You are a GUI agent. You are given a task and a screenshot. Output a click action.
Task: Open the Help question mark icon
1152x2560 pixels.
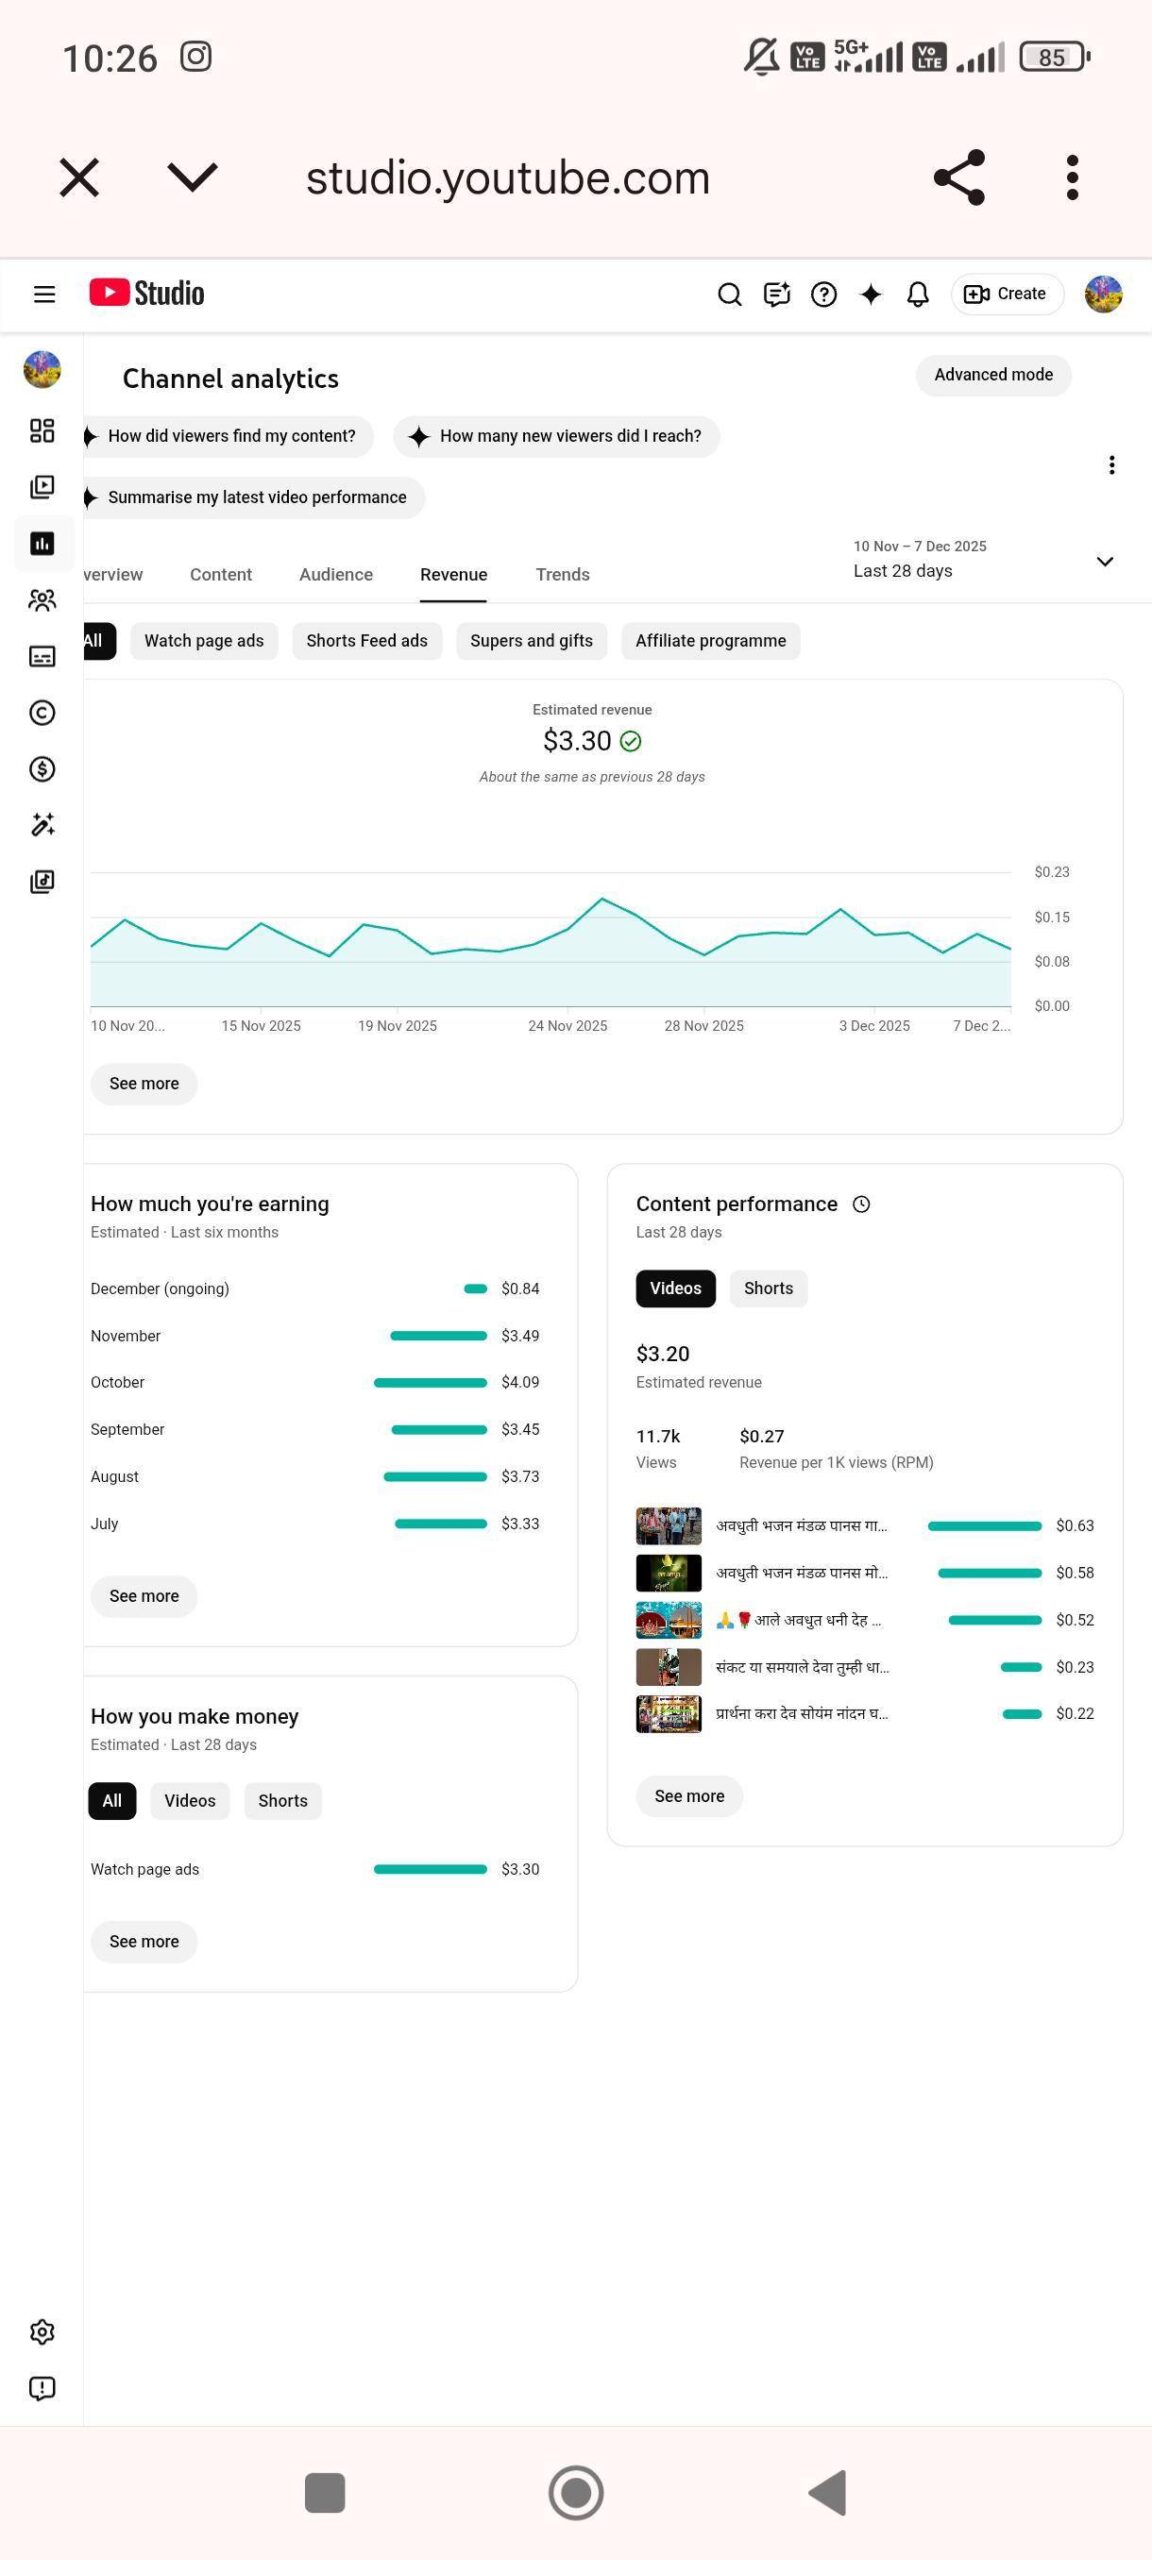tap(823, 294)
